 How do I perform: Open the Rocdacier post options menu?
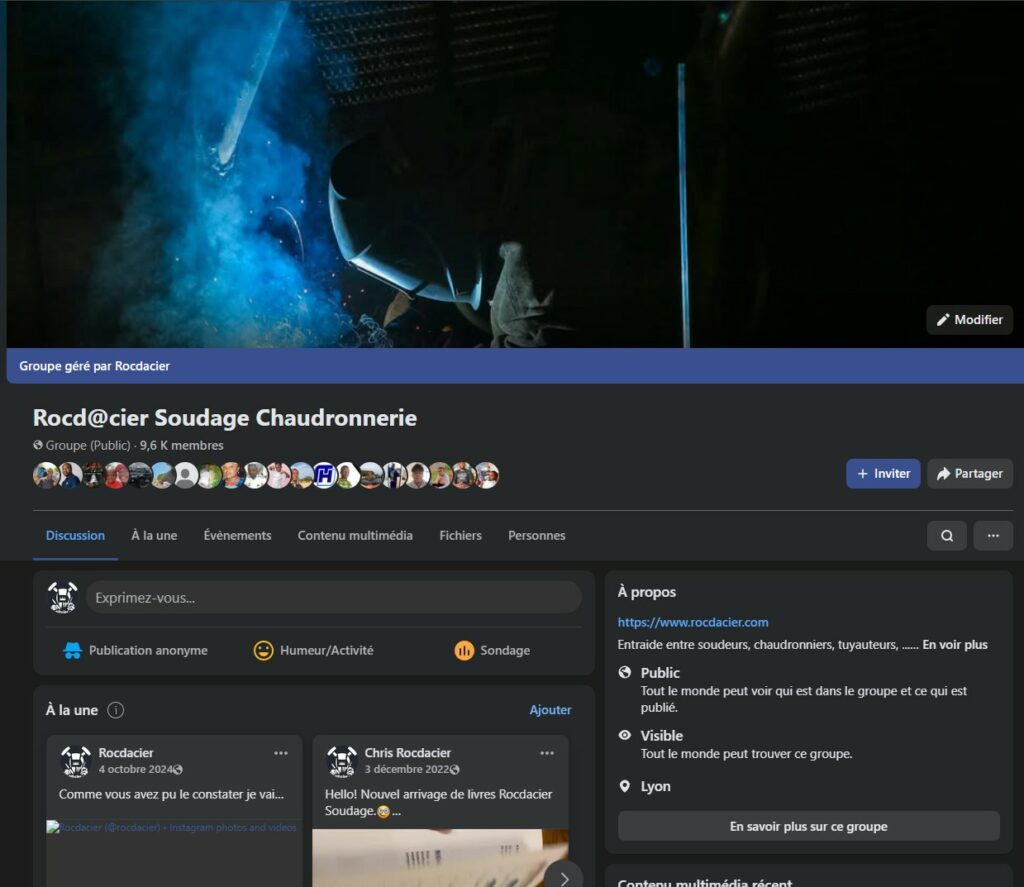click(x=281, y=753)
